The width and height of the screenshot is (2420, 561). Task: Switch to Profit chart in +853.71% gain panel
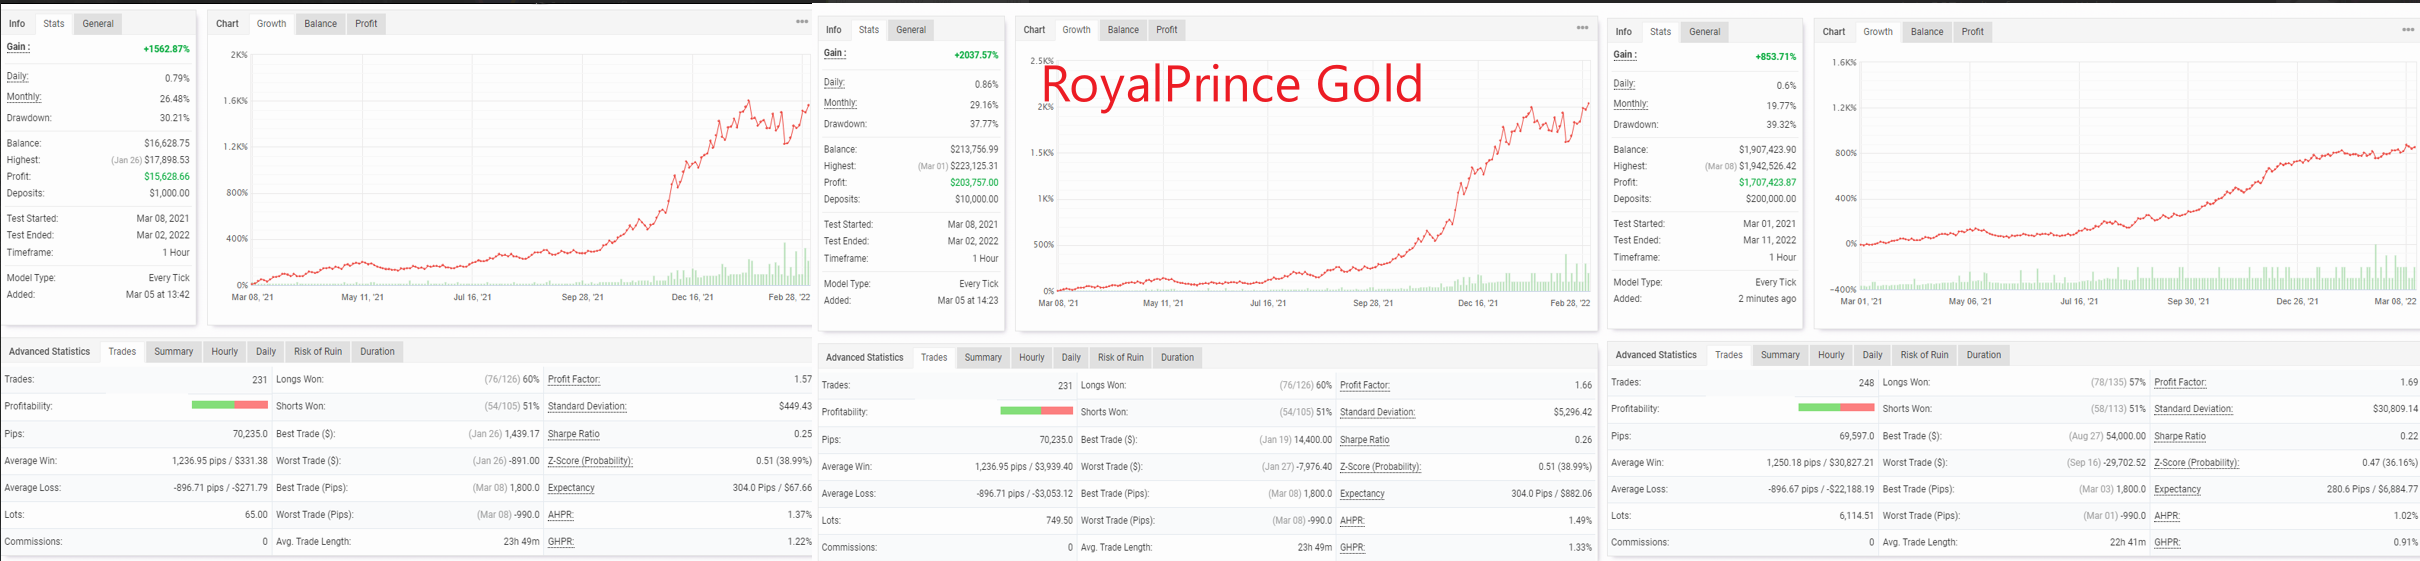tap(1973, 31)
